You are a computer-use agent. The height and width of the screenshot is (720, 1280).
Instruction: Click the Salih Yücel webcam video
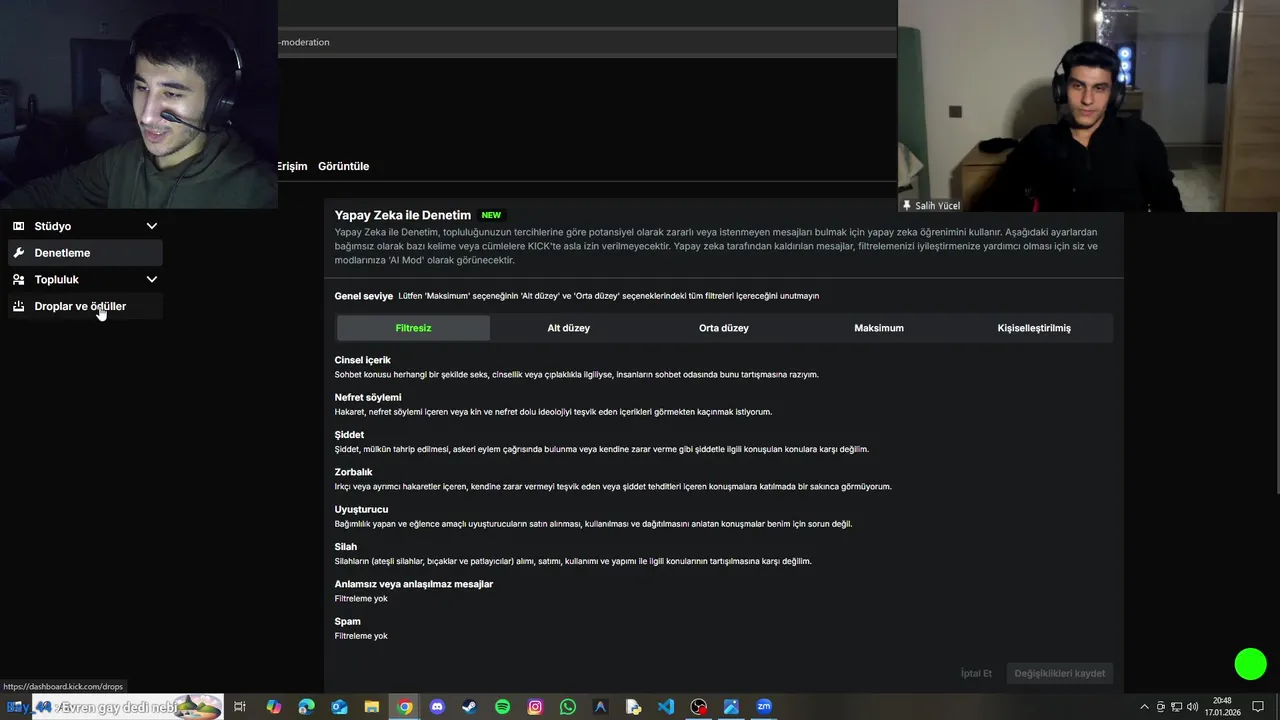point(1088,105)
